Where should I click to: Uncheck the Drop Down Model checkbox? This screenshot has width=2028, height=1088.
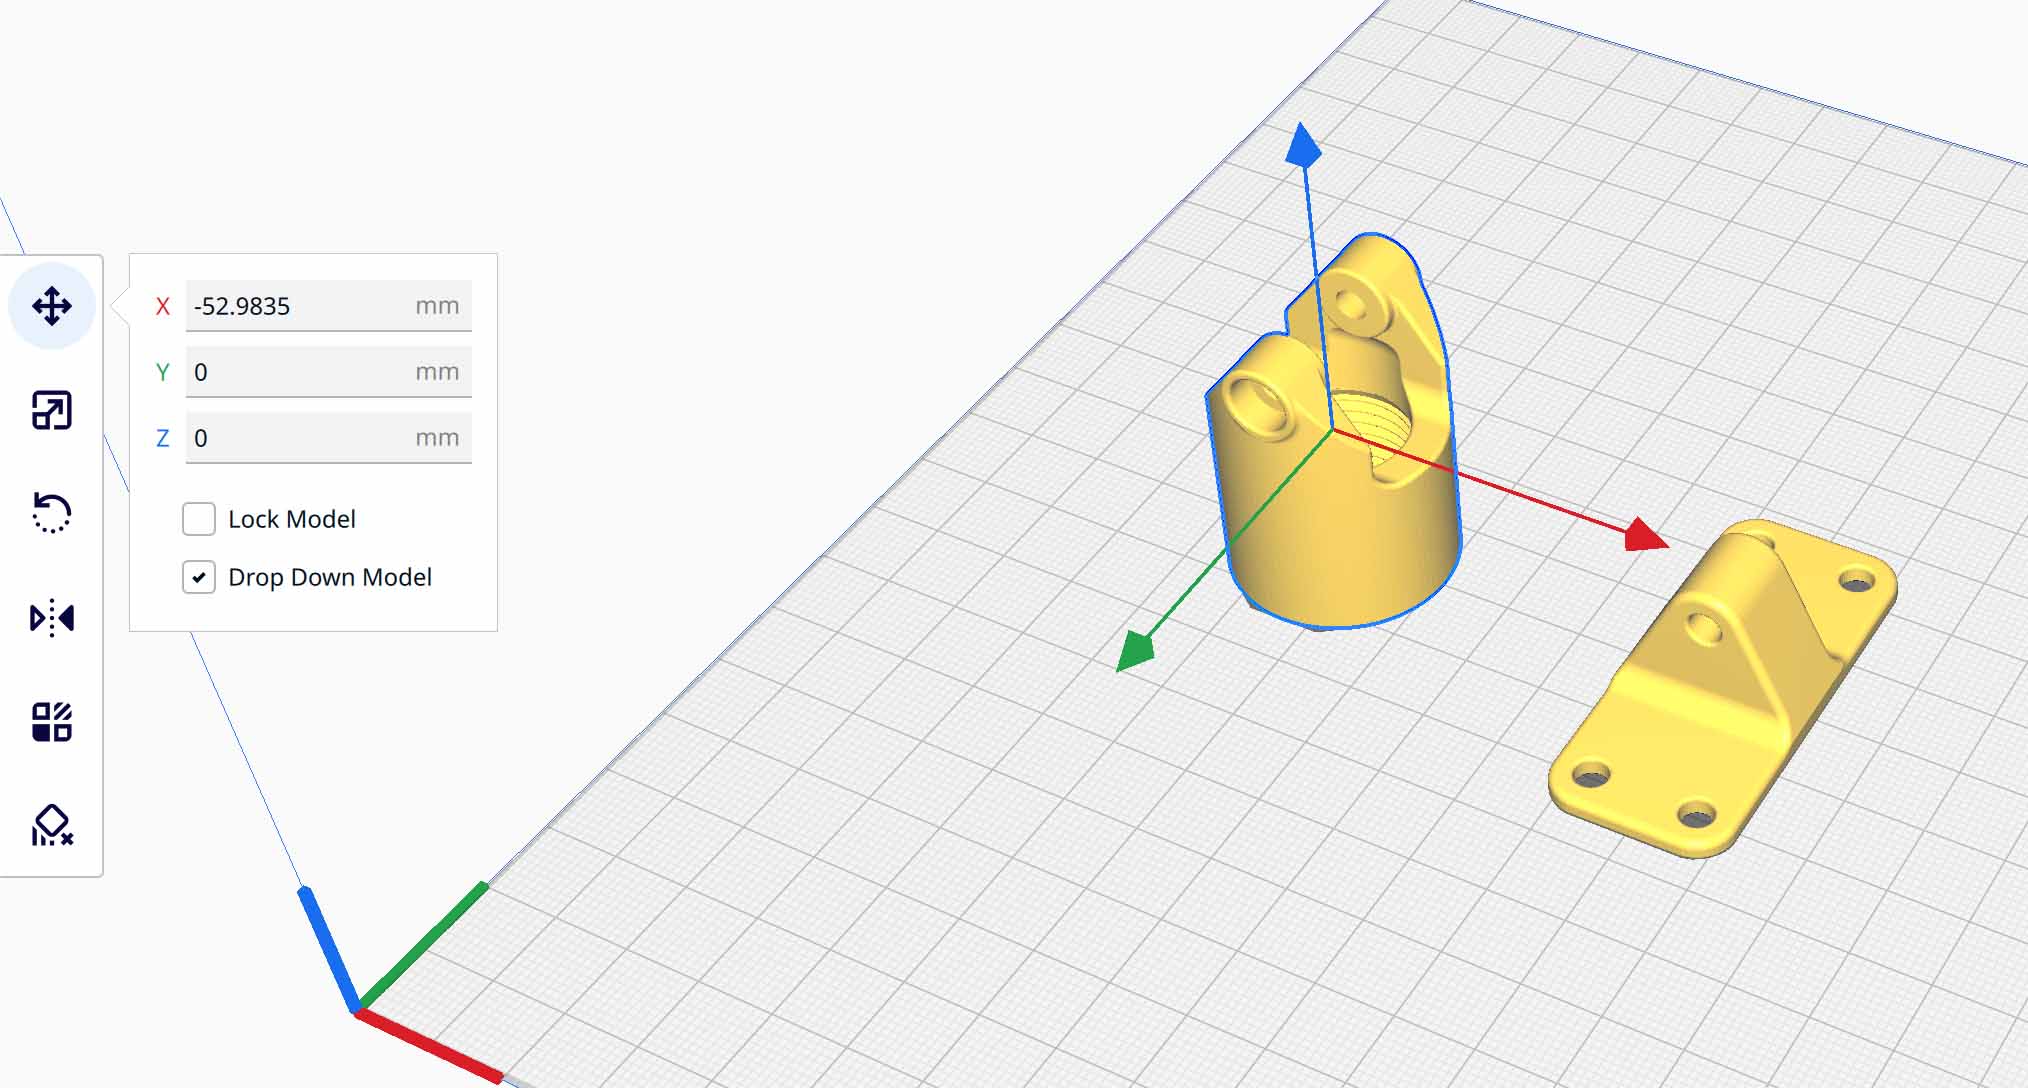tap(199, 577)
